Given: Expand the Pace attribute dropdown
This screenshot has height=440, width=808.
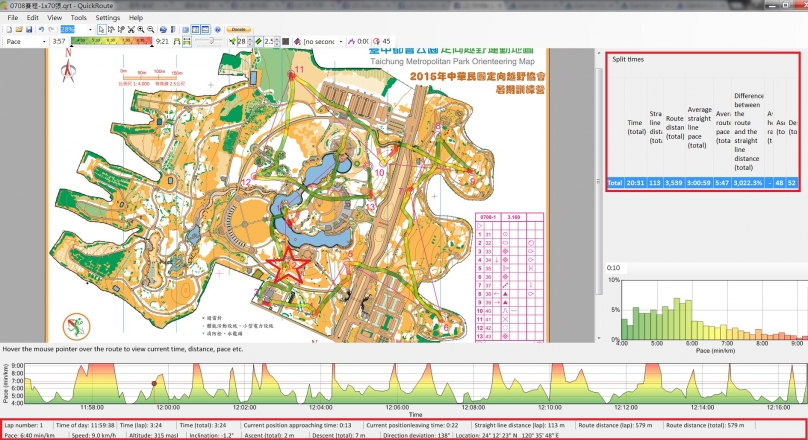Looking at the screenshot, I should coord(44,42).
